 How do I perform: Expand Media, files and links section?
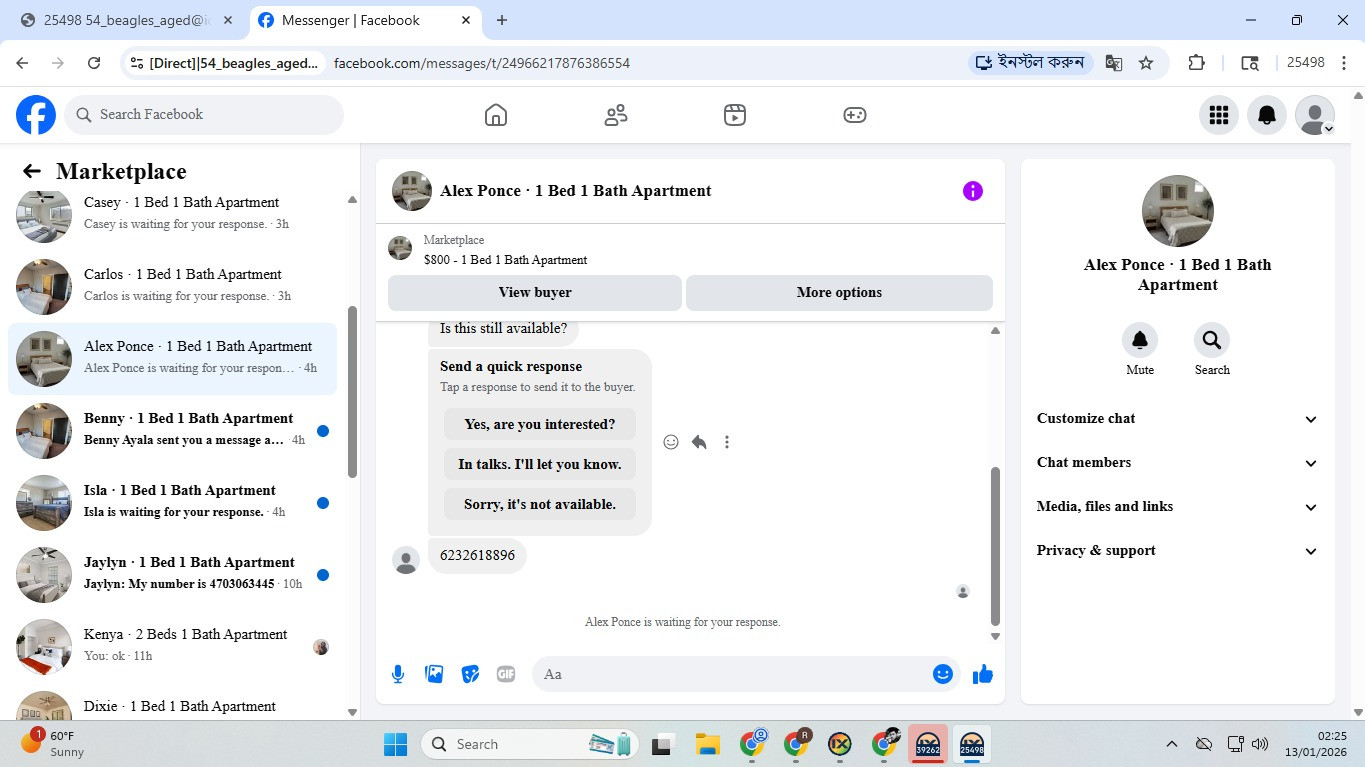(1177, 507)
